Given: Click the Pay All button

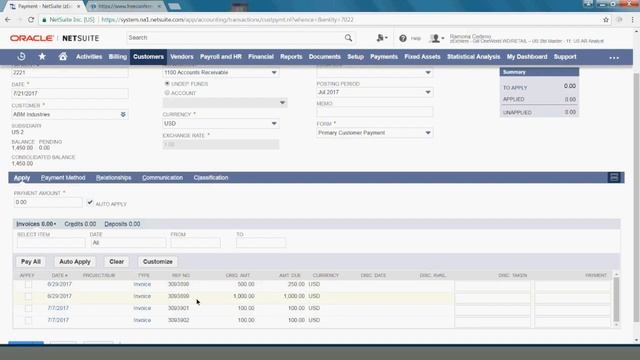Looking at the screenshot, I should click(31, 262).
